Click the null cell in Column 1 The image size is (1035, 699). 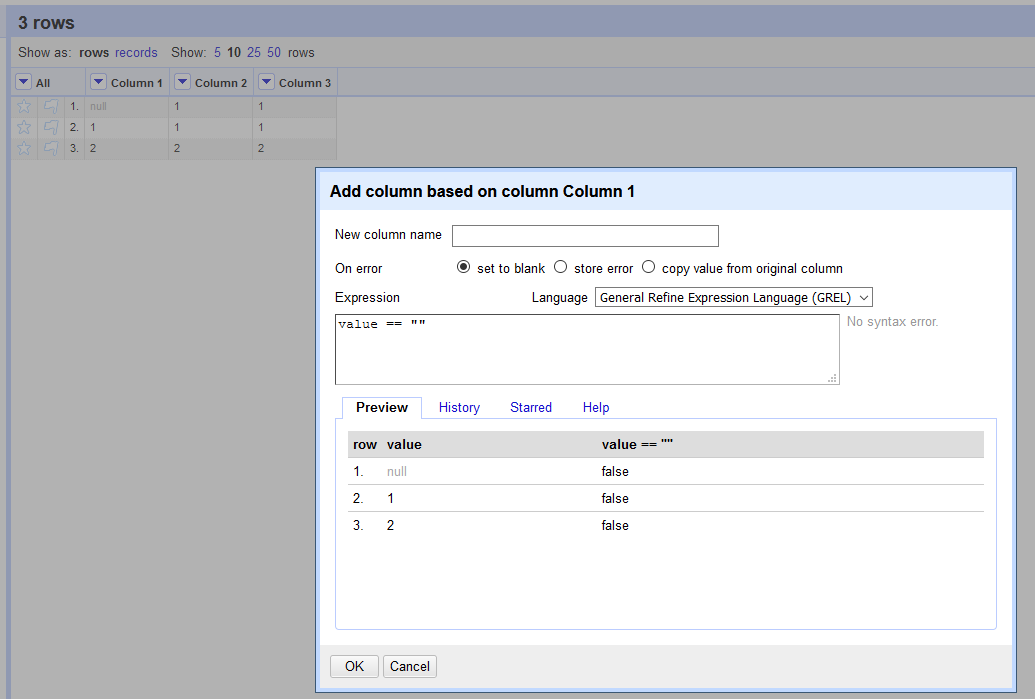[126, 106]
